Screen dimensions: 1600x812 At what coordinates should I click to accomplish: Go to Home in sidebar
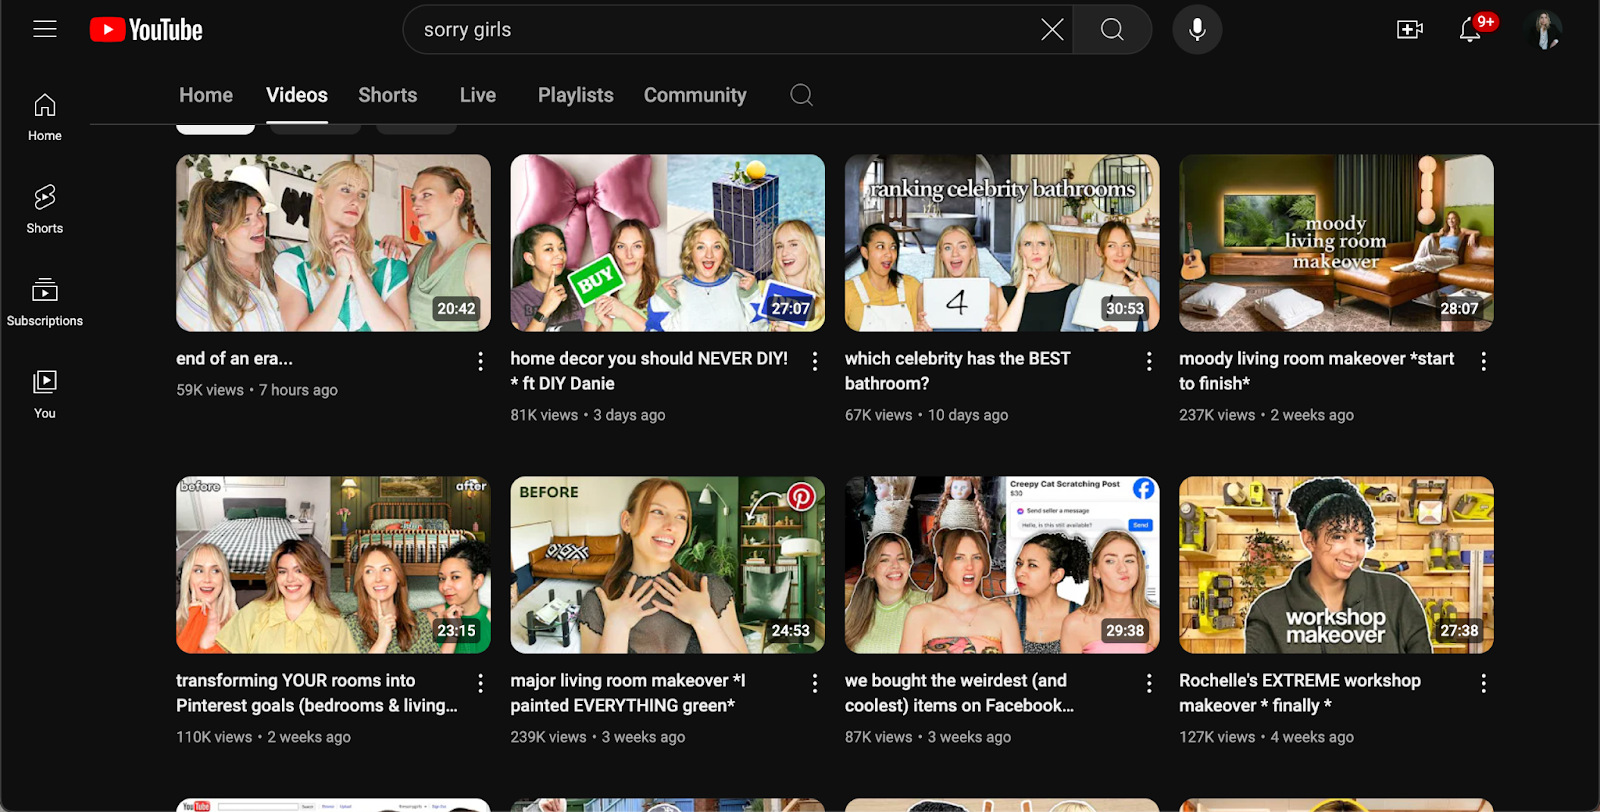coord(45,117)
